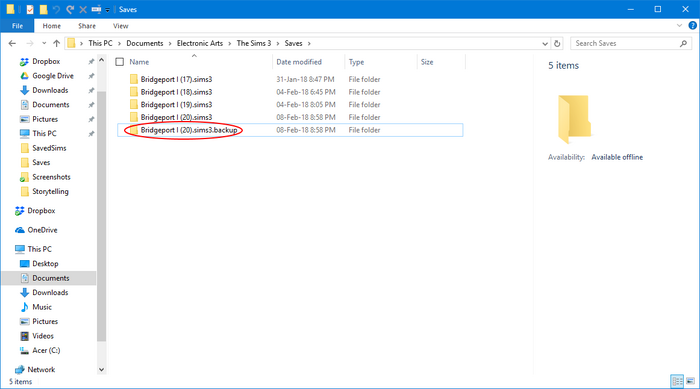The image size is (700, 389).
Task: Click the Properties checkmark icon in the title bar
Action: tap(30, 9)
